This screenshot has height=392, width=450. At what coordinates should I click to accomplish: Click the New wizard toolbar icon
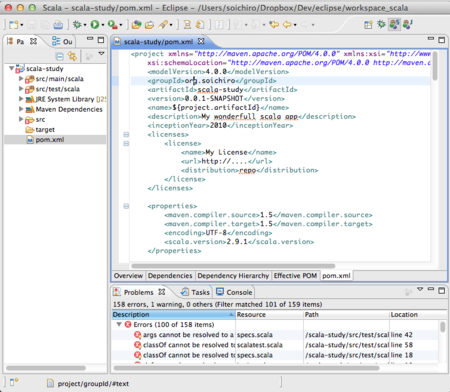[x=14, y=25]
